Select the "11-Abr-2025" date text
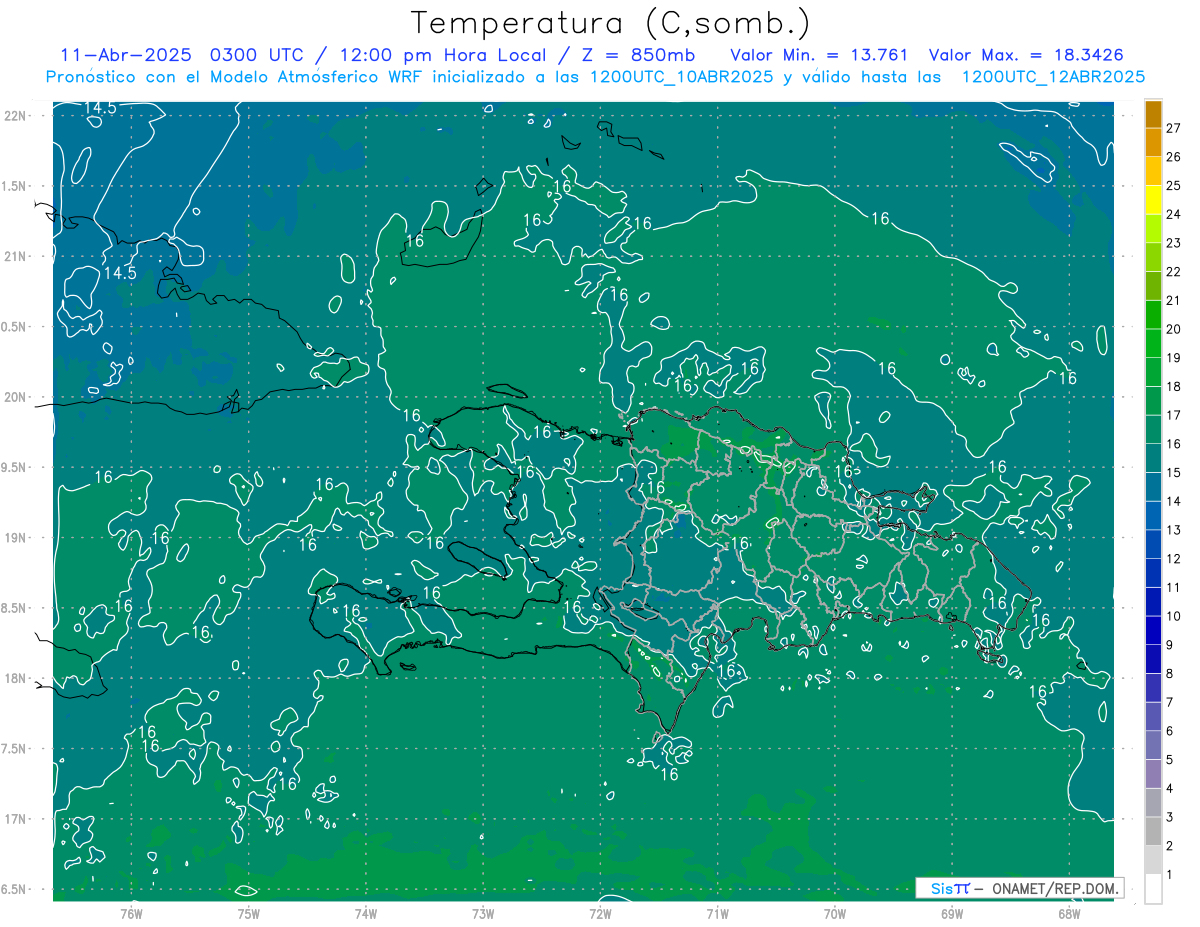1200x927 pixels. click(x=126, y=55)
